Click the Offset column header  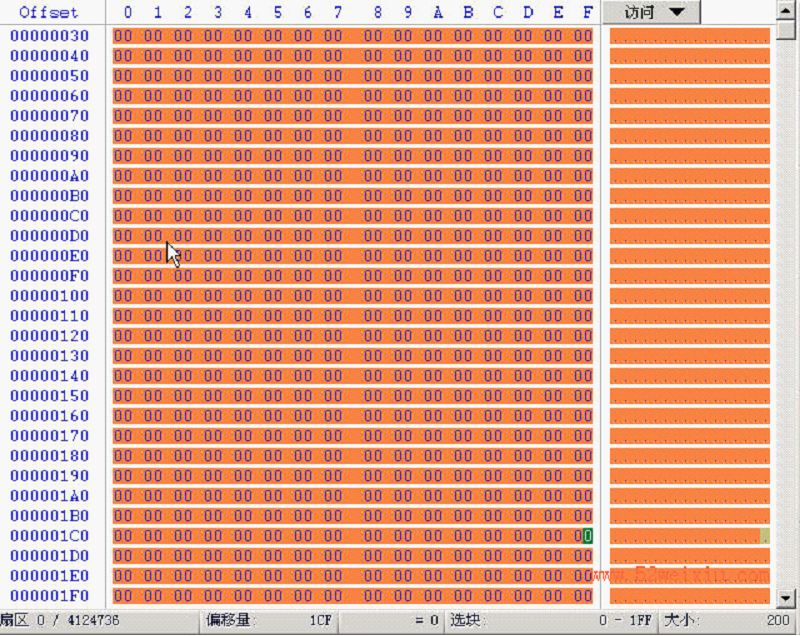49,12
